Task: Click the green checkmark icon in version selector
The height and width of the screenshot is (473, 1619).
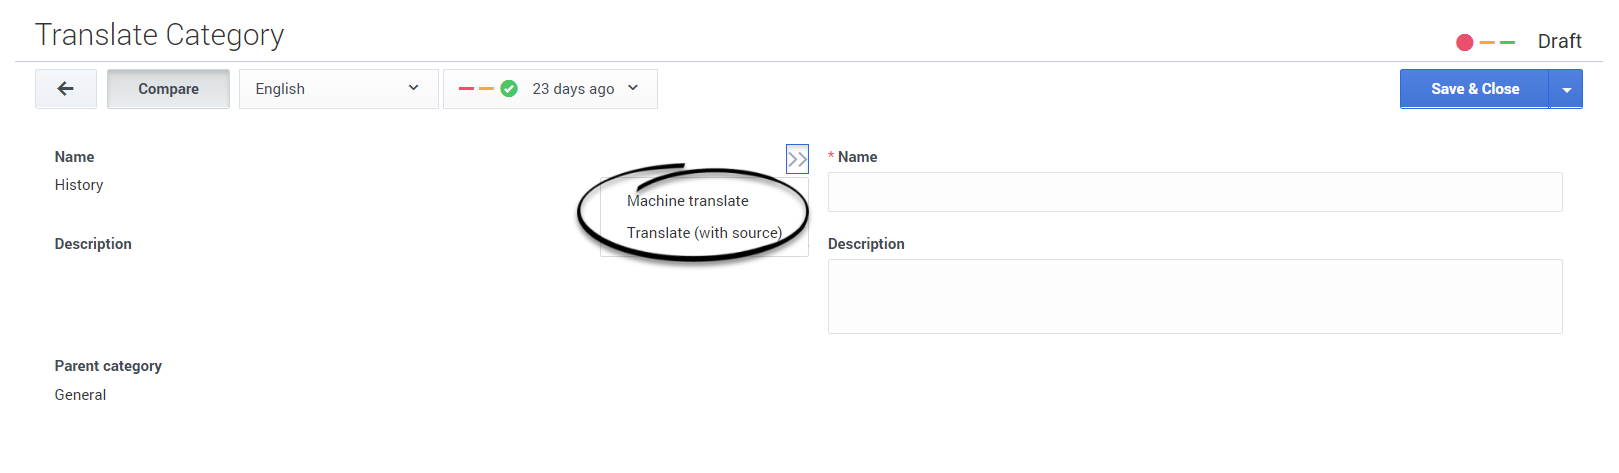Action: tap(509, 89)
